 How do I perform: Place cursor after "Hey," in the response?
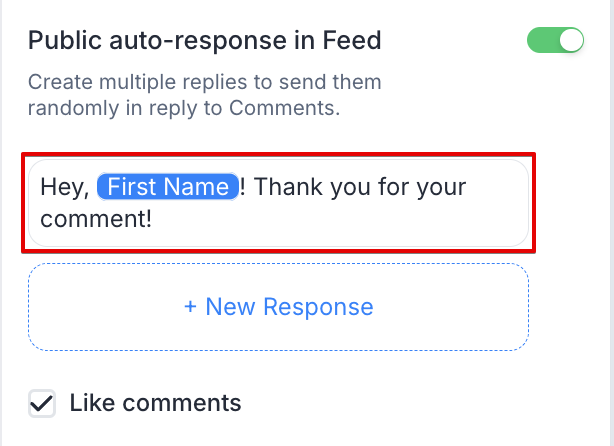91,188
